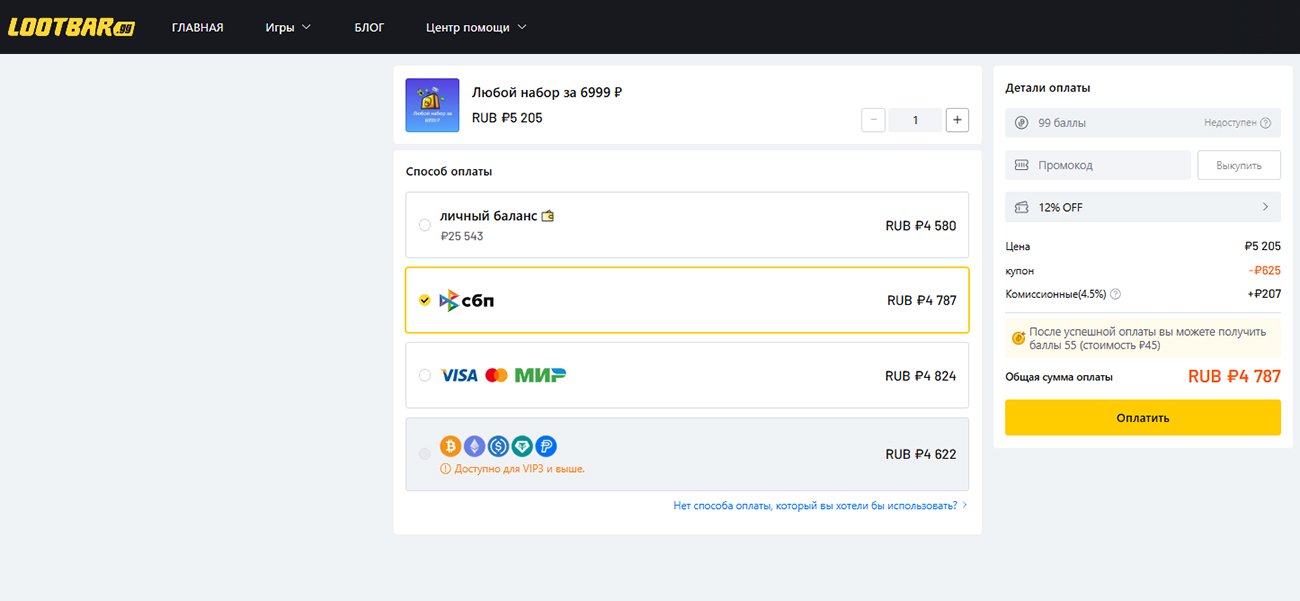Click the info icon beside Комиссионные(4.5%)
The height and width of the screenshot is (601, 1300).
point(1115,294)
